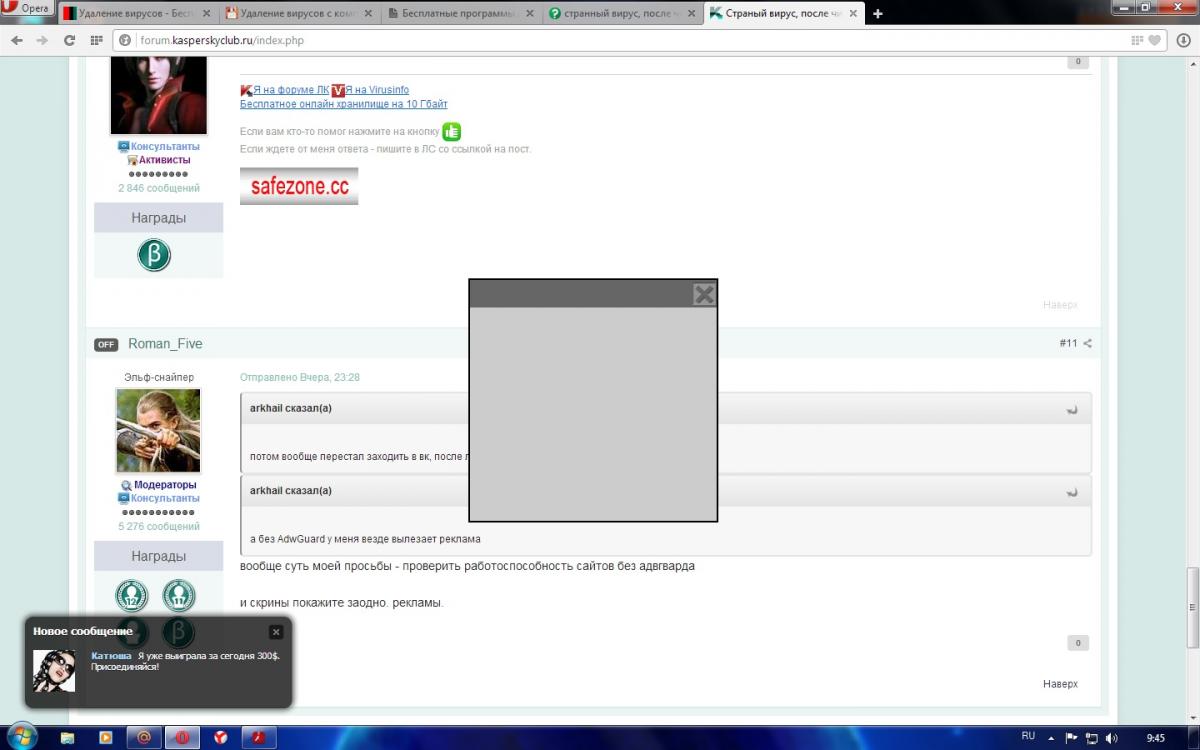Image resolution: width=1200 pixels, height=750 pixels.
Task: Open Action Center flag tray icon
Action: pyautogui.click(x=1072, y=738)
